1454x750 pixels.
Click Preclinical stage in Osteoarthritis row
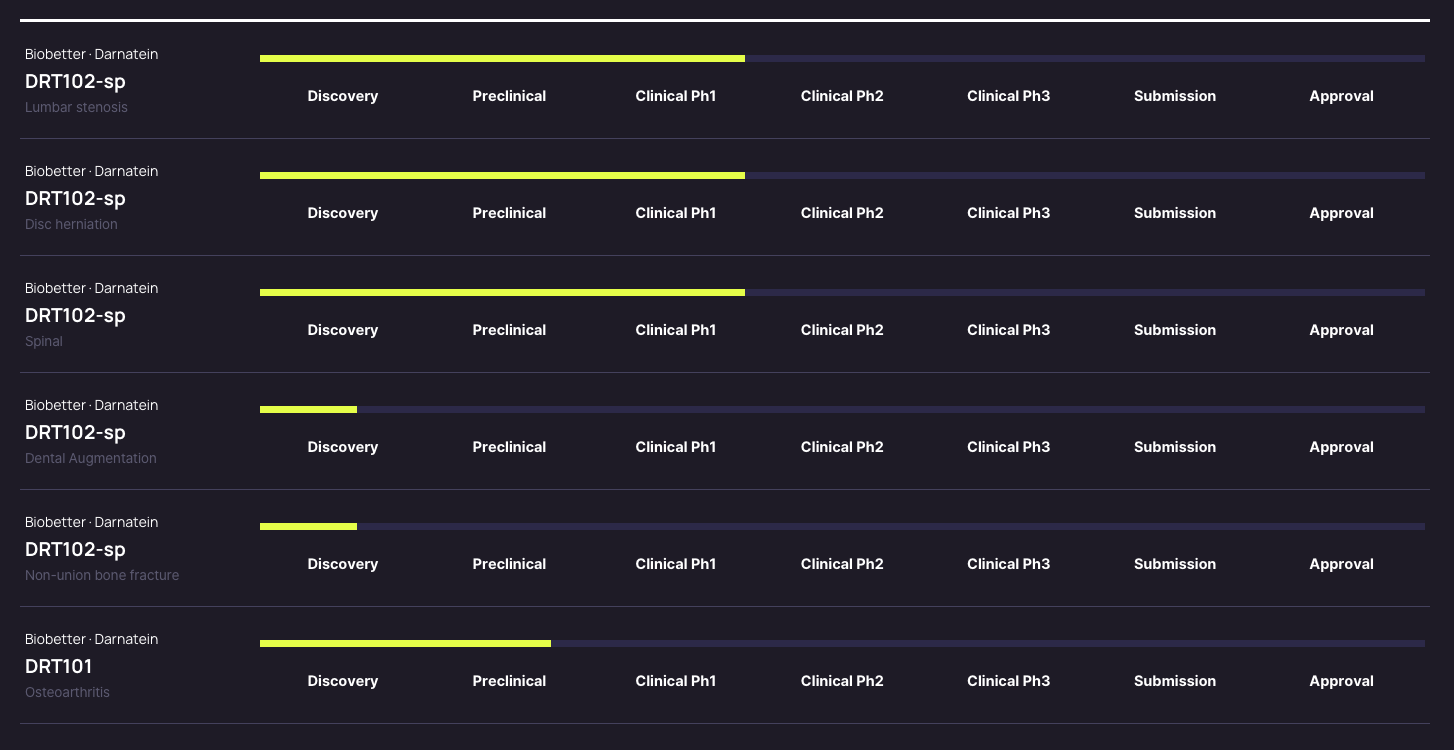509,681
